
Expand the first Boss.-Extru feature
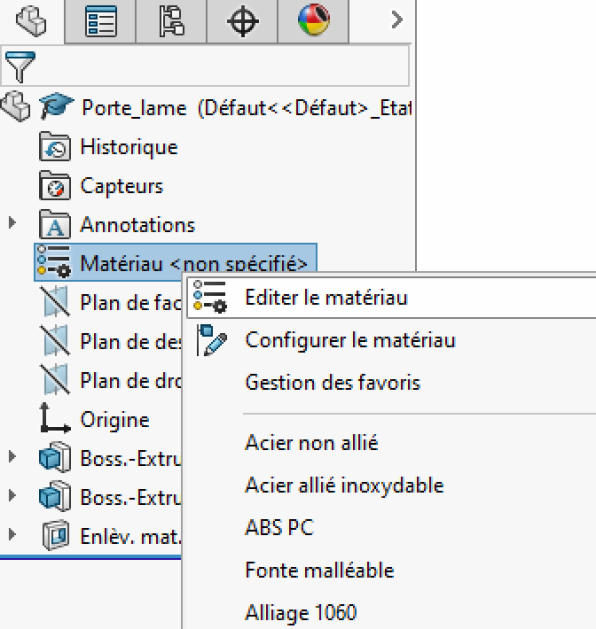[12, 456]
